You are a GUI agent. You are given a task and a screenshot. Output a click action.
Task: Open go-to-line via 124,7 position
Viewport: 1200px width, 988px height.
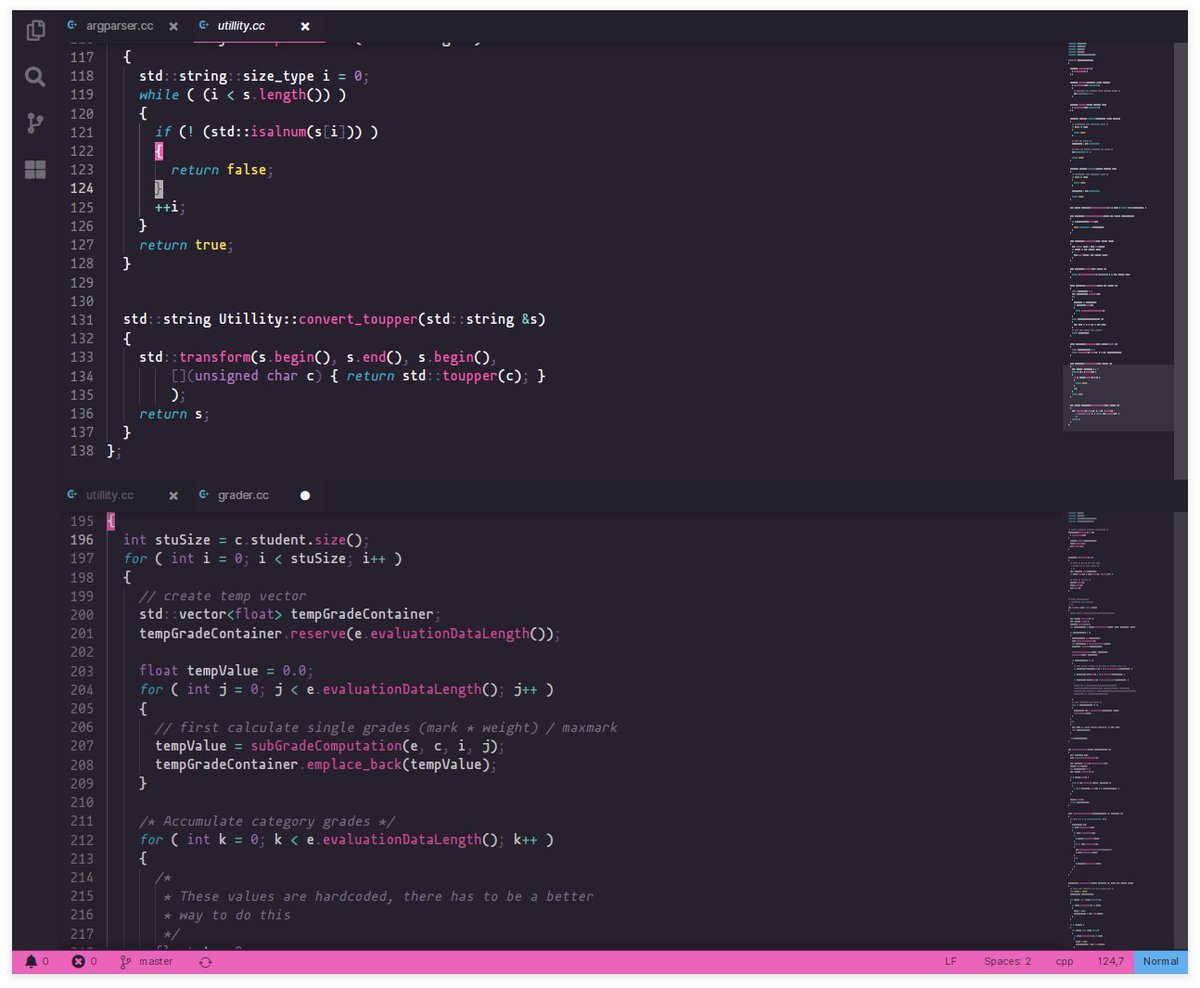coord(1110,961)
